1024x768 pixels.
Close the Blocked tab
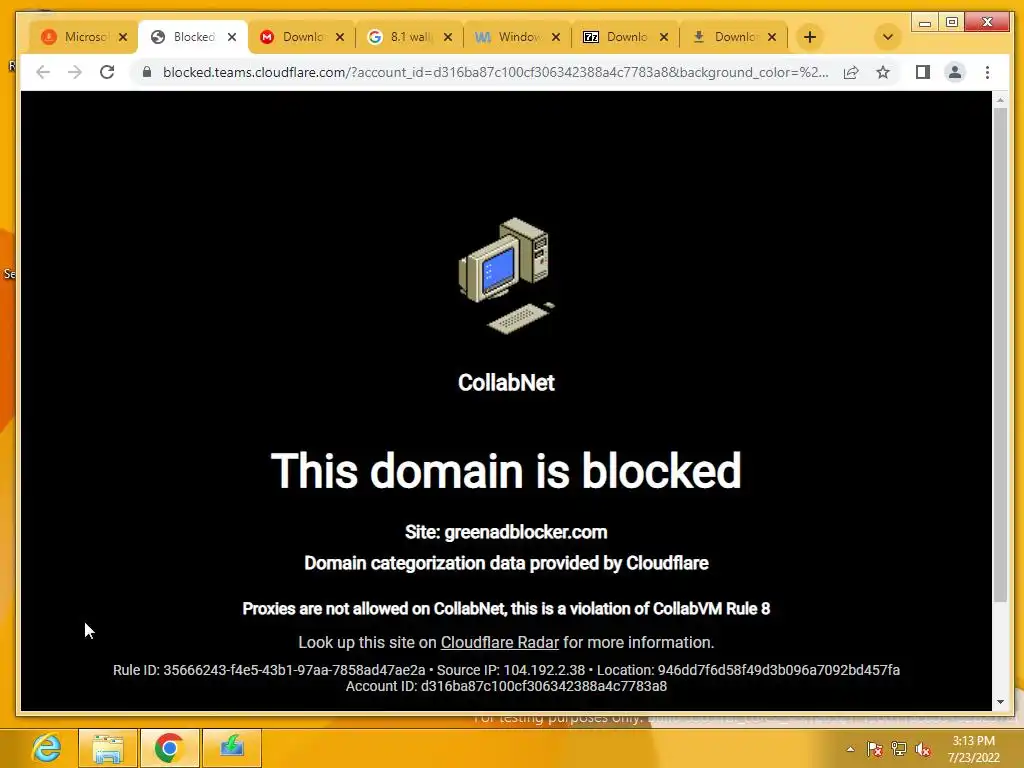232,37
